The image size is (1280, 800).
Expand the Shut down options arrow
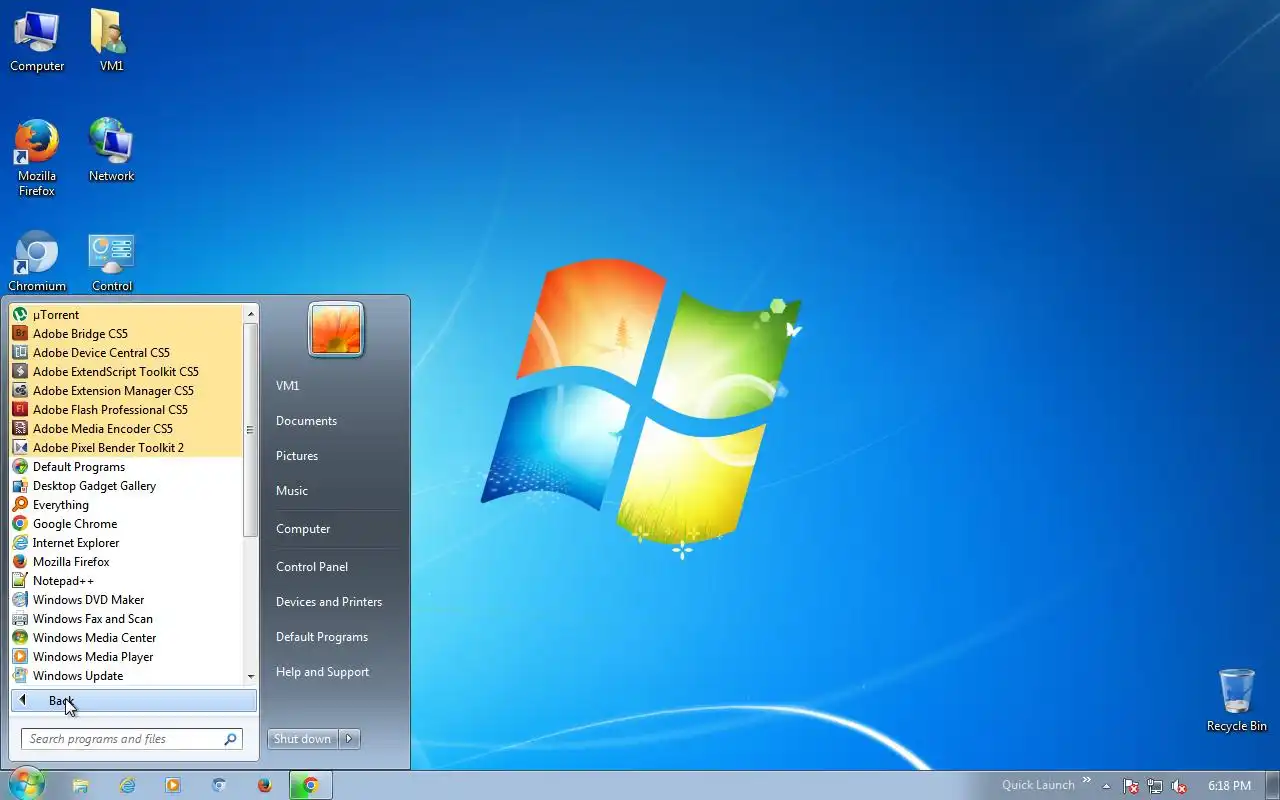point(349,739)
